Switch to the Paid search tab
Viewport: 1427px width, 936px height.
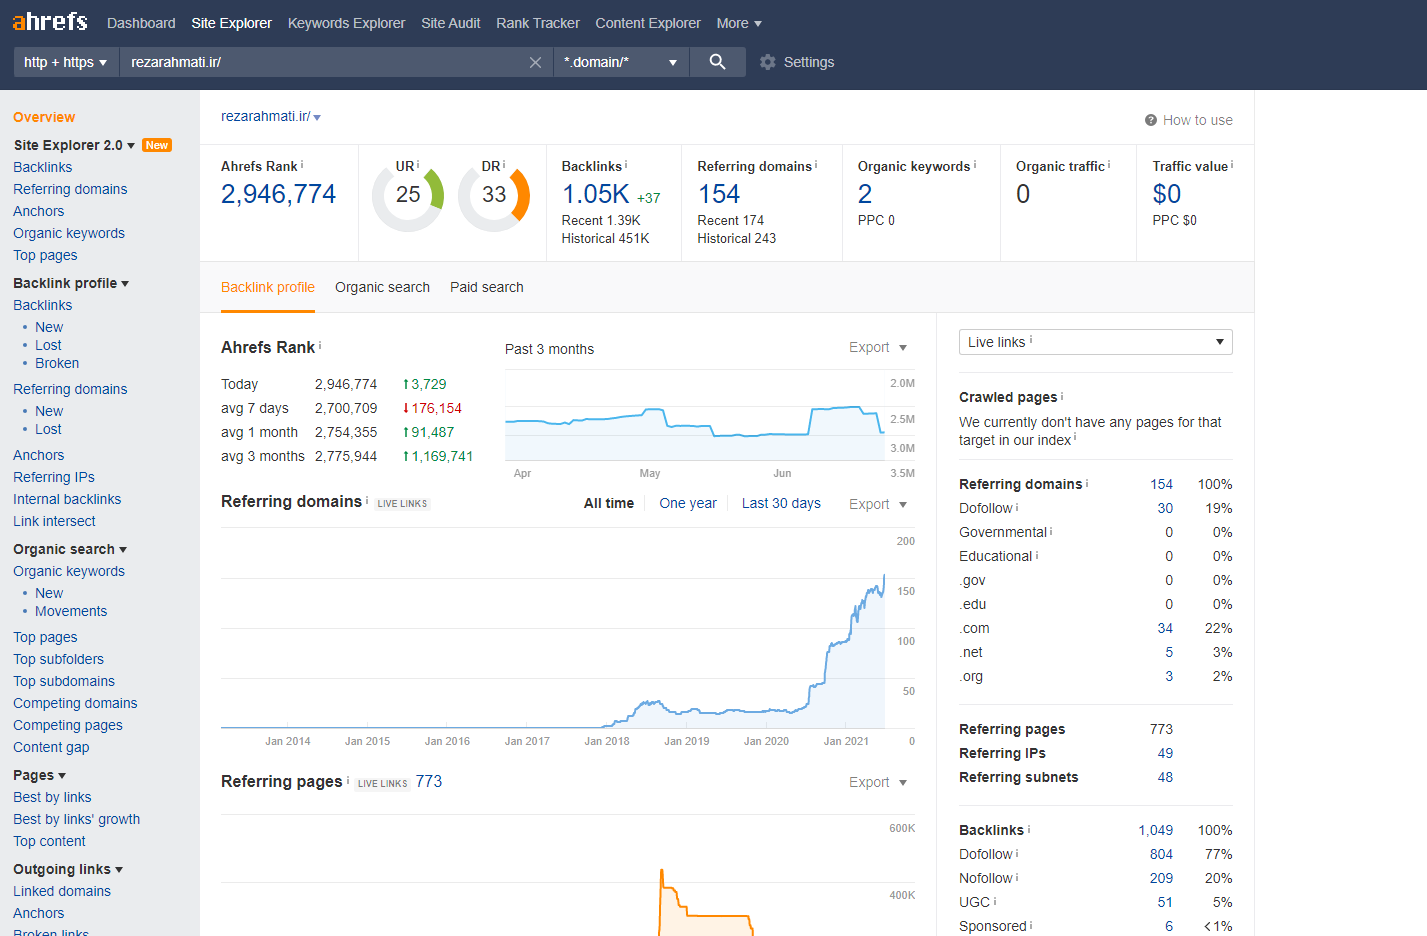point(487,287)
